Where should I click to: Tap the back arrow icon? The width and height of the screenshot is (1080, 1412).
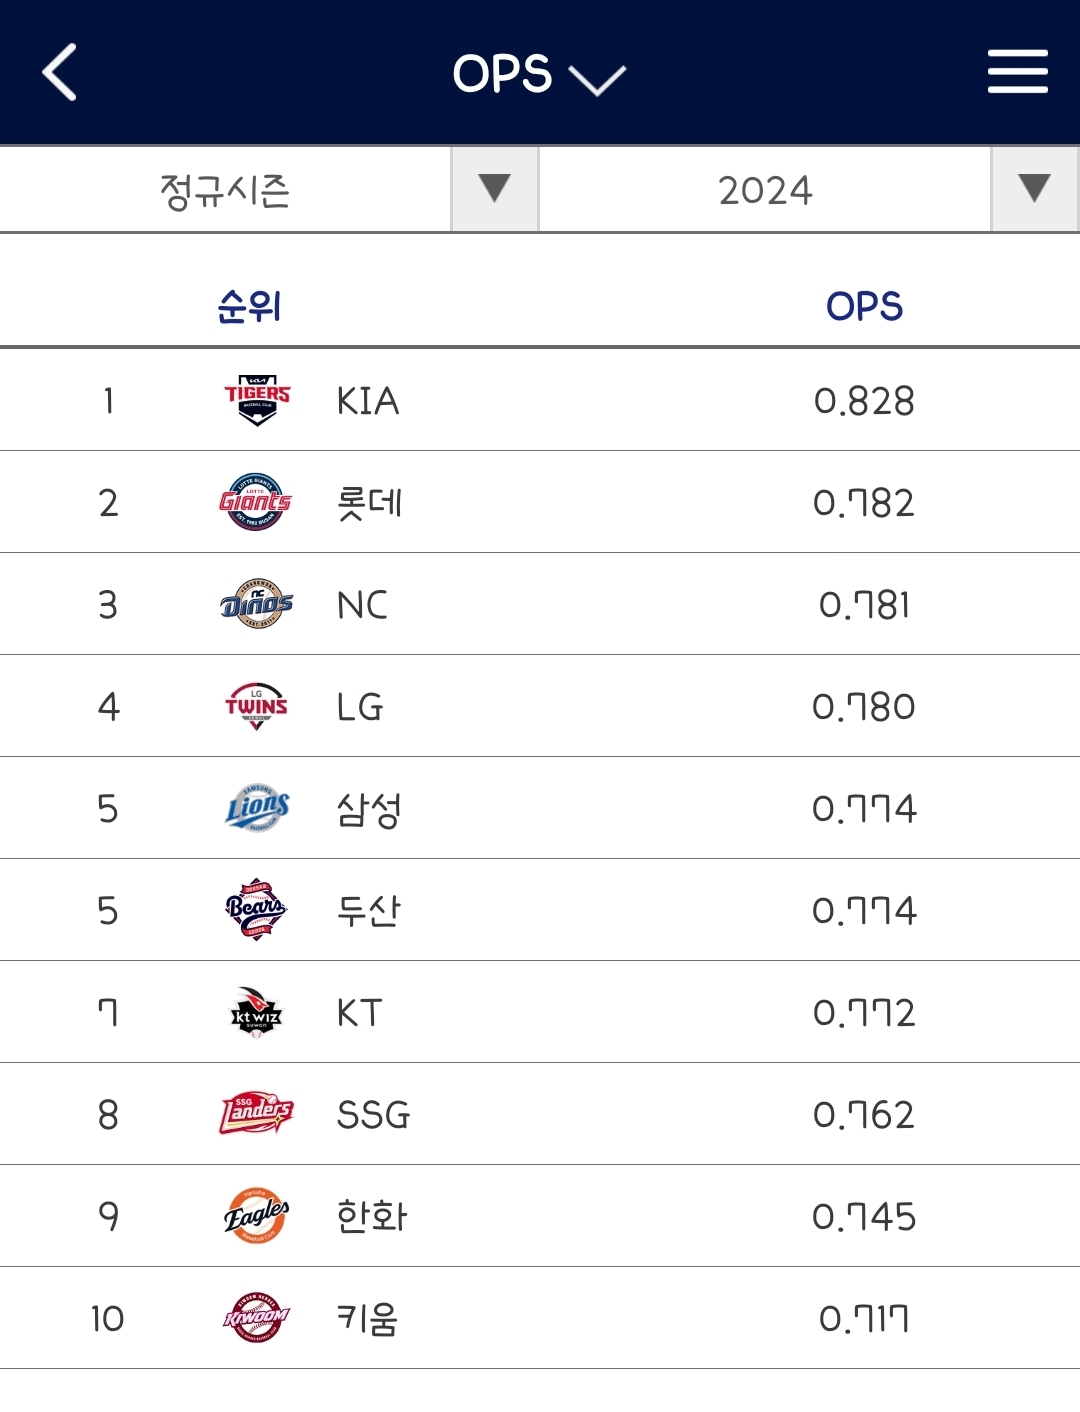click(60, 73)
